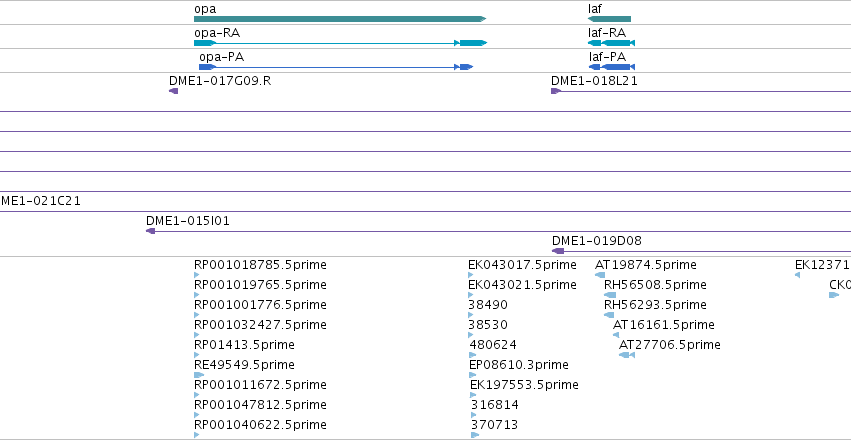Viewport: 851px width, 440px height.
Task: Select the DME1-015I01 arrowhead
Action: pos(150,231)
